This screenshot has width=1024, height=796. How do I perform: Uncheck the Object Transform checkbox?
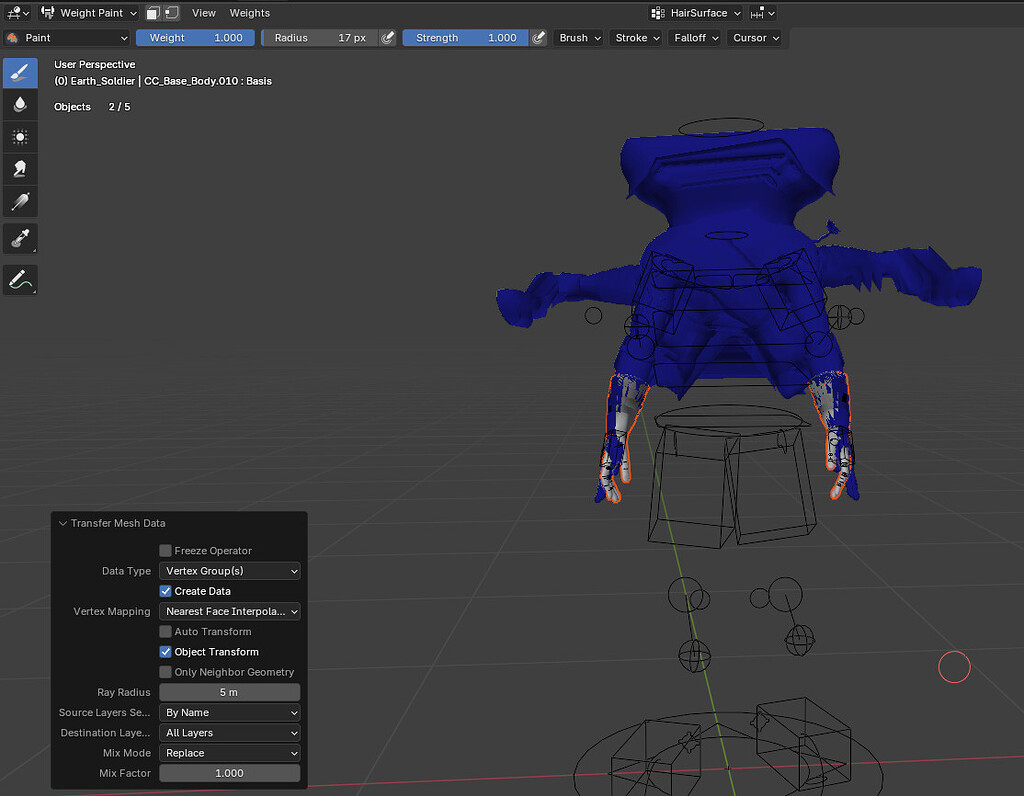point(166,652)
